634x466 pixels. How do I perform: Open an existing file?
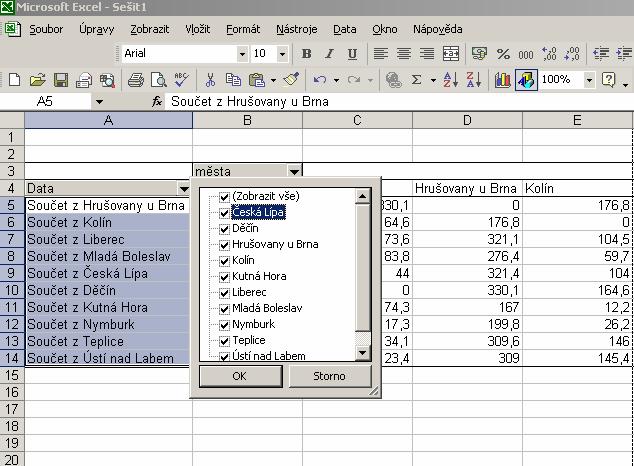(x=37, y=80)
